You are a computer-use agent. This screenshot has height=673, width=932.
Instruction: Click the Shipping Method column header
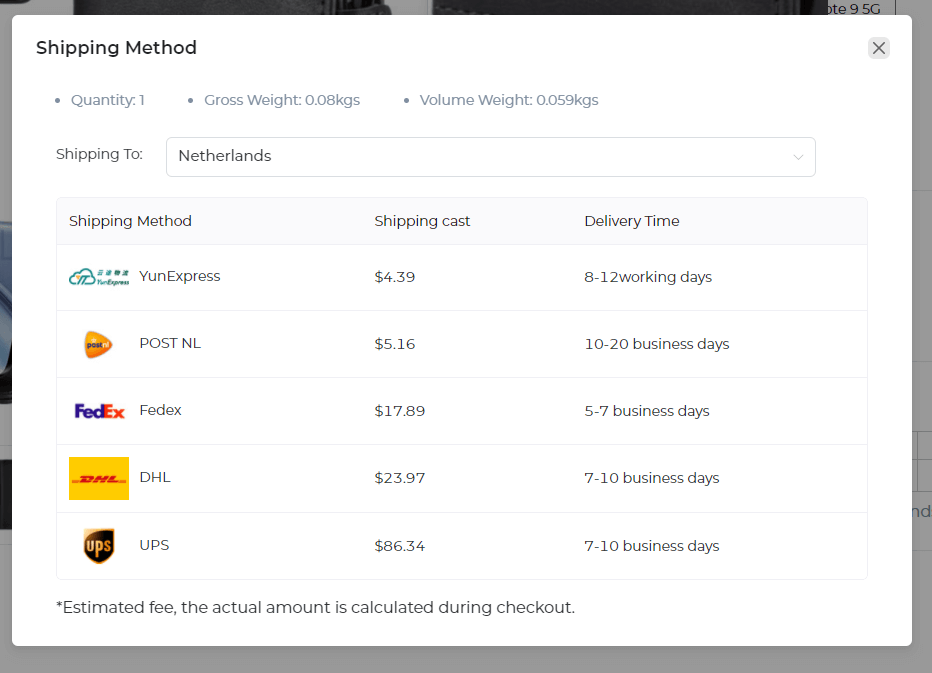click(x=130, y=221)
